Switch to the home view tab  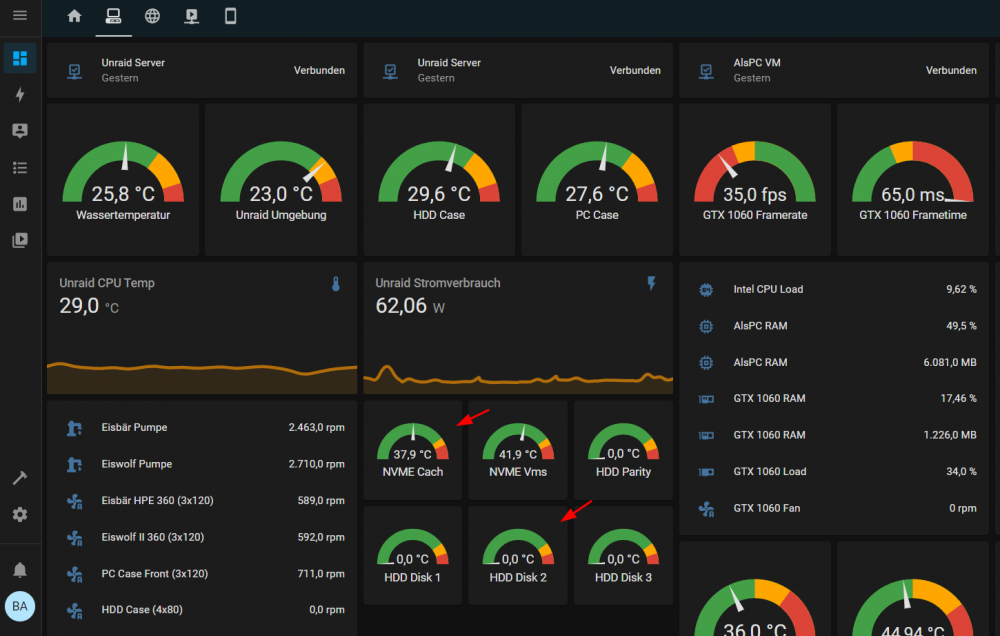coord(75,16)
